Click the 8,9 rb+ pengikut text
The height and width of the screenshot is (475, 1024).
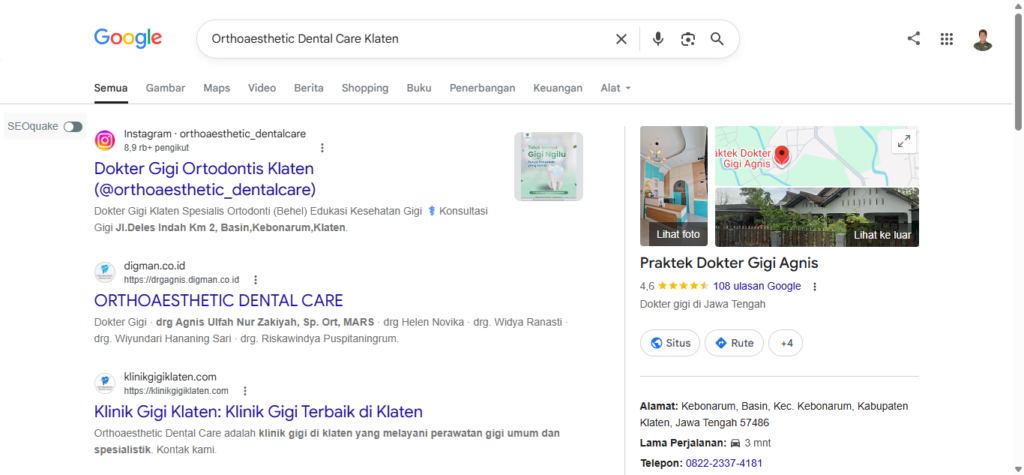156,148
